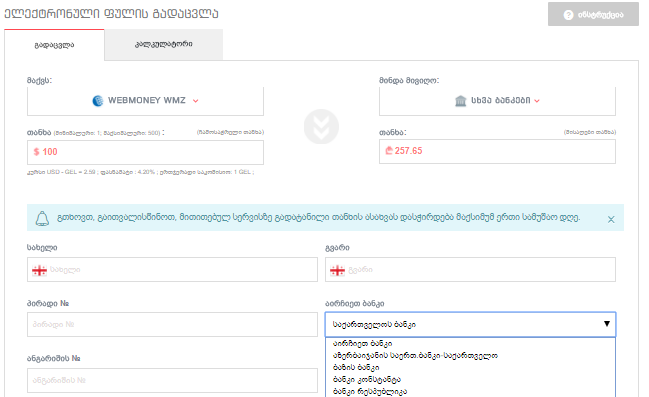
Task: Select აზერბაიჯანის საერთ.ბანკი-საქართველო option
Action: click(470, 356)
